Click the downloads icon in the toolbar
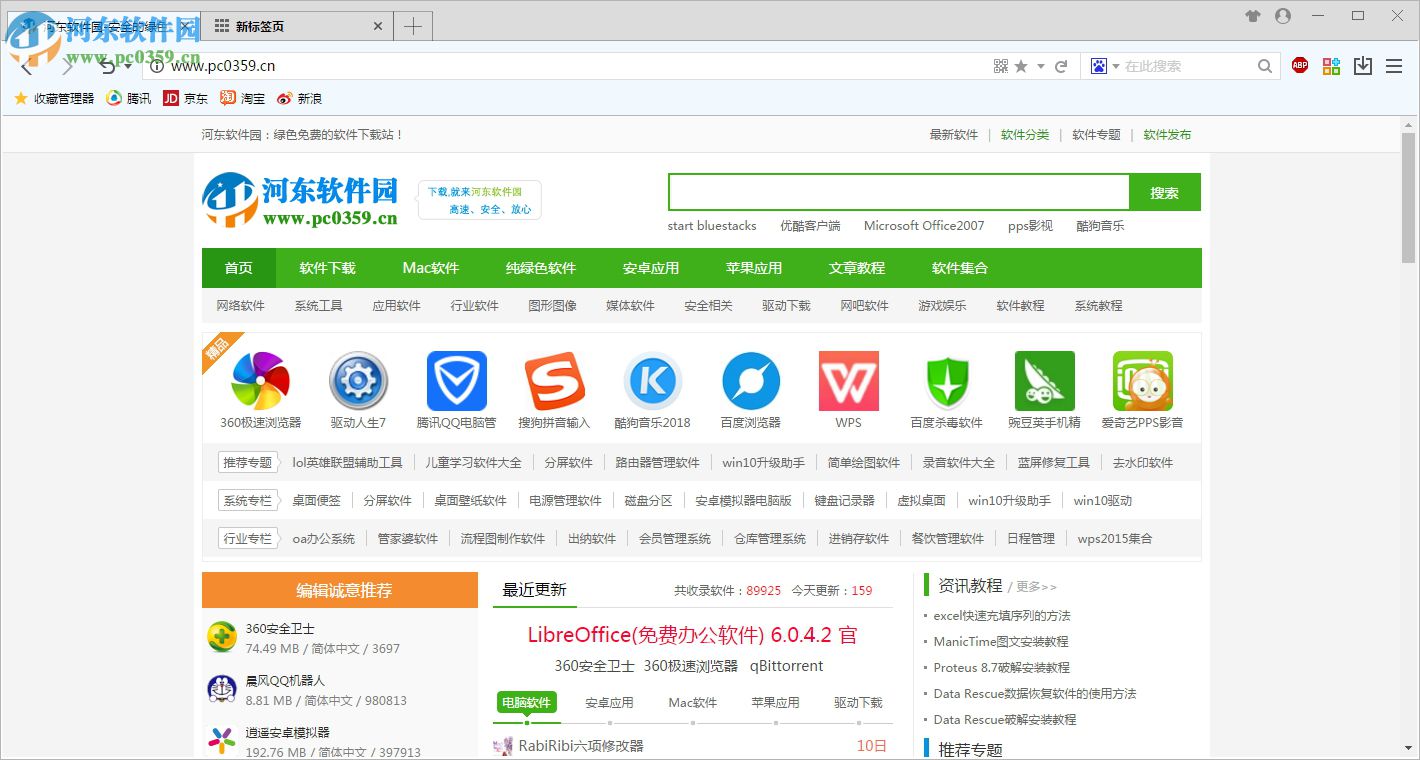Image resolution: width=1420 pixels, height=760 pixels. click(1363, 65)
